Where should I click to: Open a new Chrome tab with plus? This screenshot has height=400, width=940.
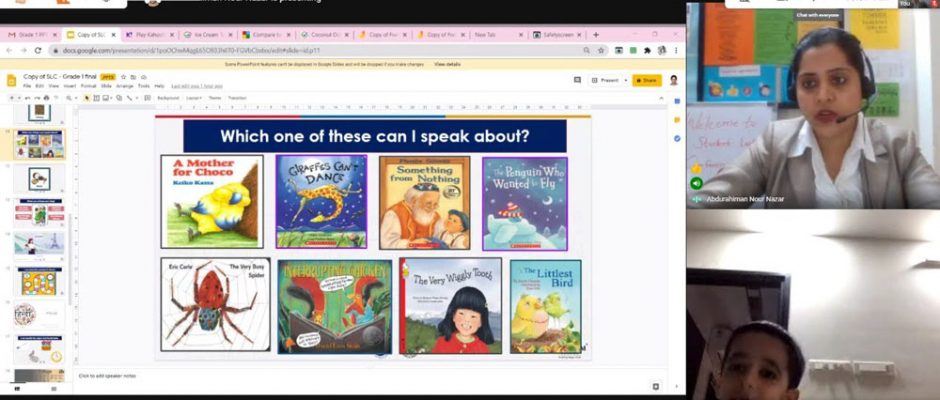596,35
